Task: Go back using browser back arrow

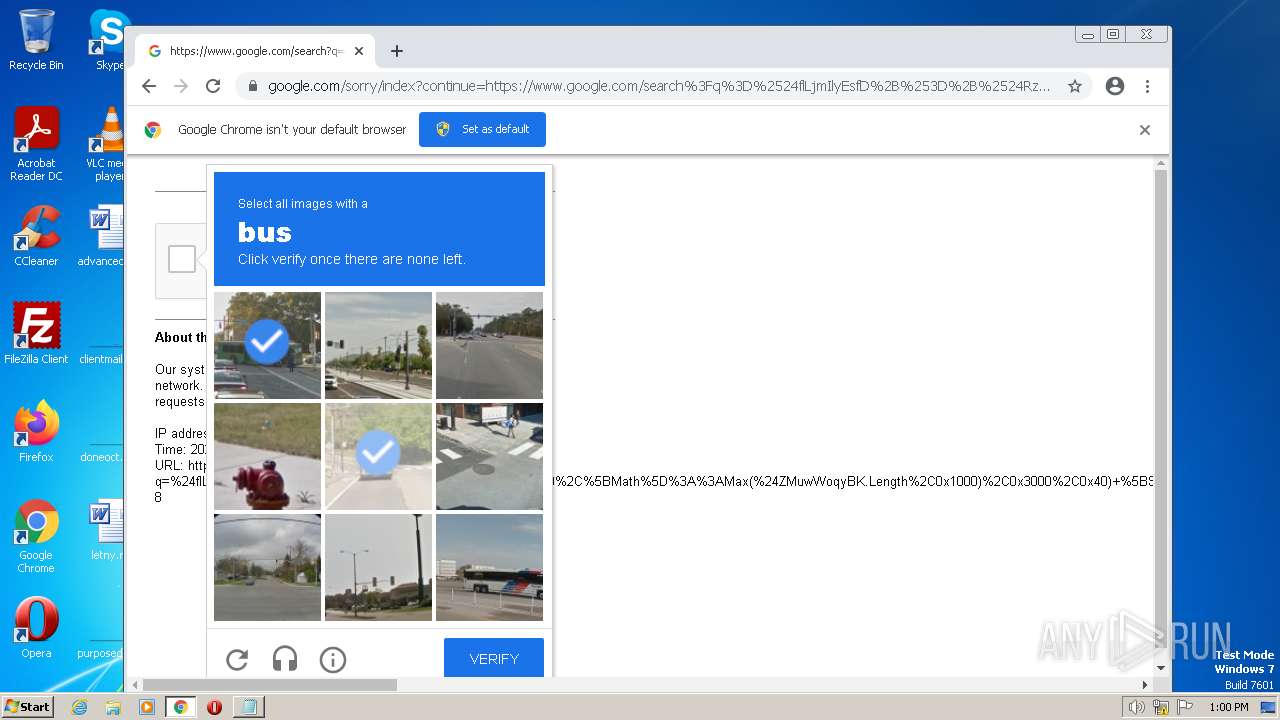Action: pos(149,86)
